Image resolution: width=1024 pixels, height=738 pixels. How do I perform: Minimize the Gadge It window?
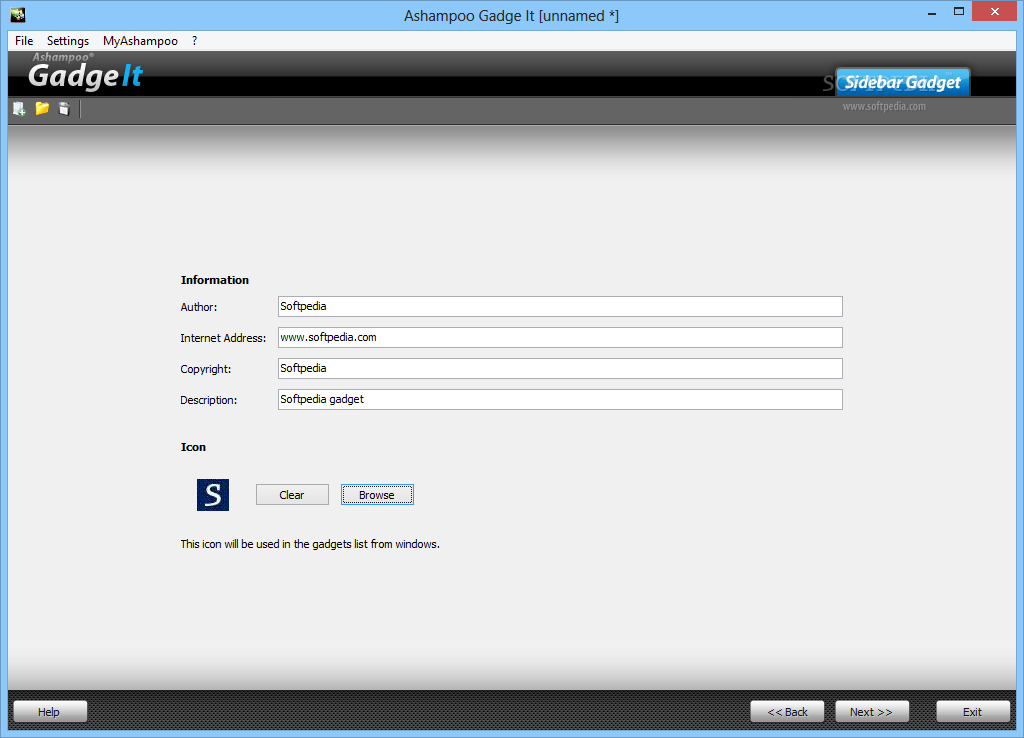pyautogui.click(x=932, y=12)
